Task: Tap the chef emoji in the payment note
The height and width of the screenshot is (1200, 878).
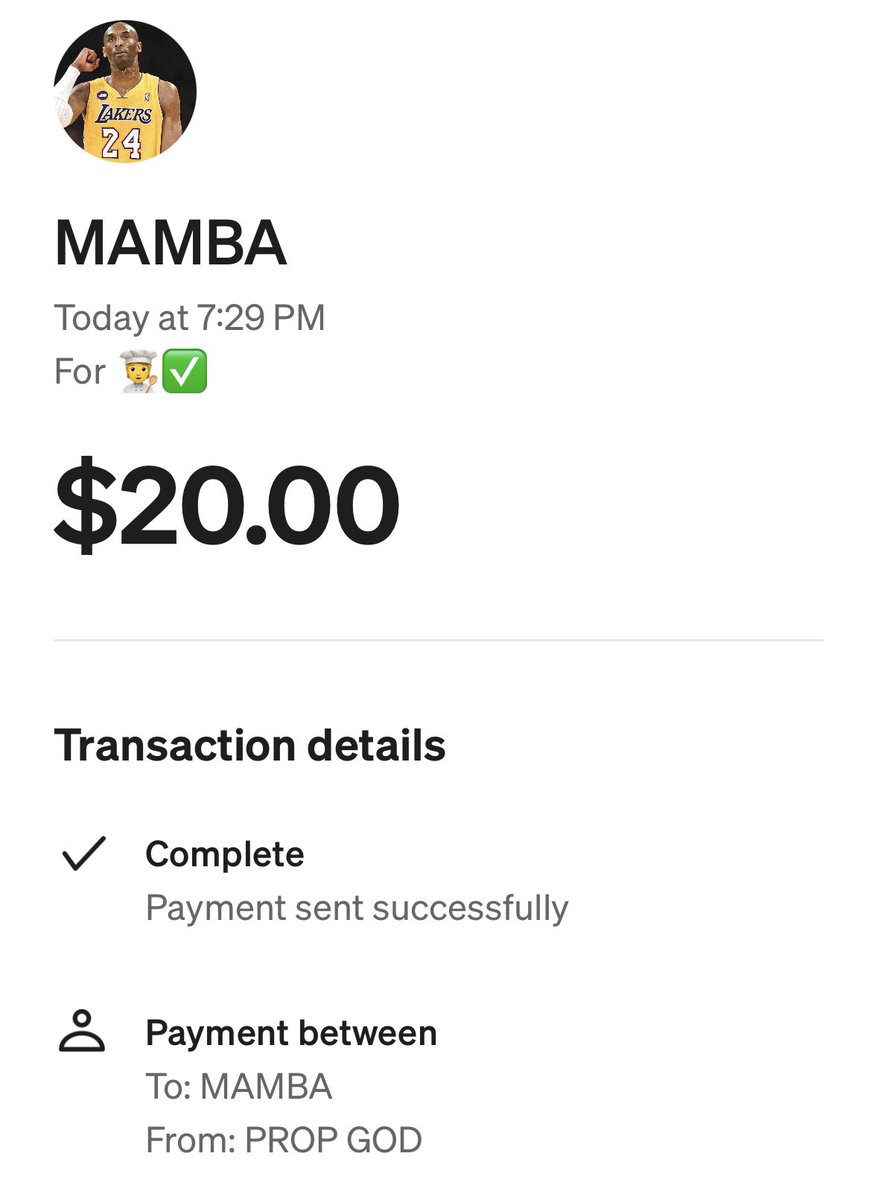Action: [138, 372]
